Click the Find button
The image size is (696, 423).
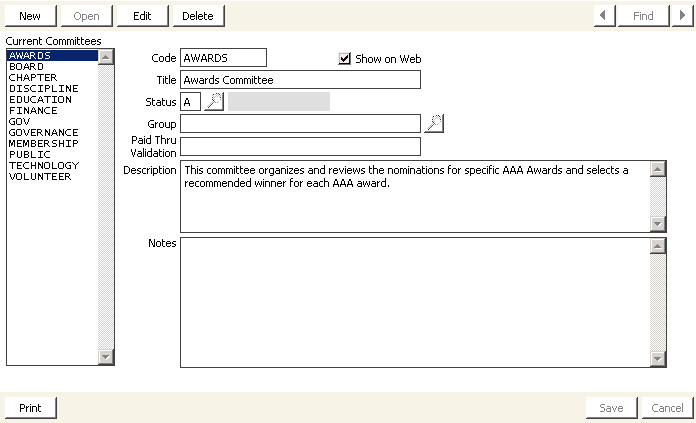[x=643, y=16]
